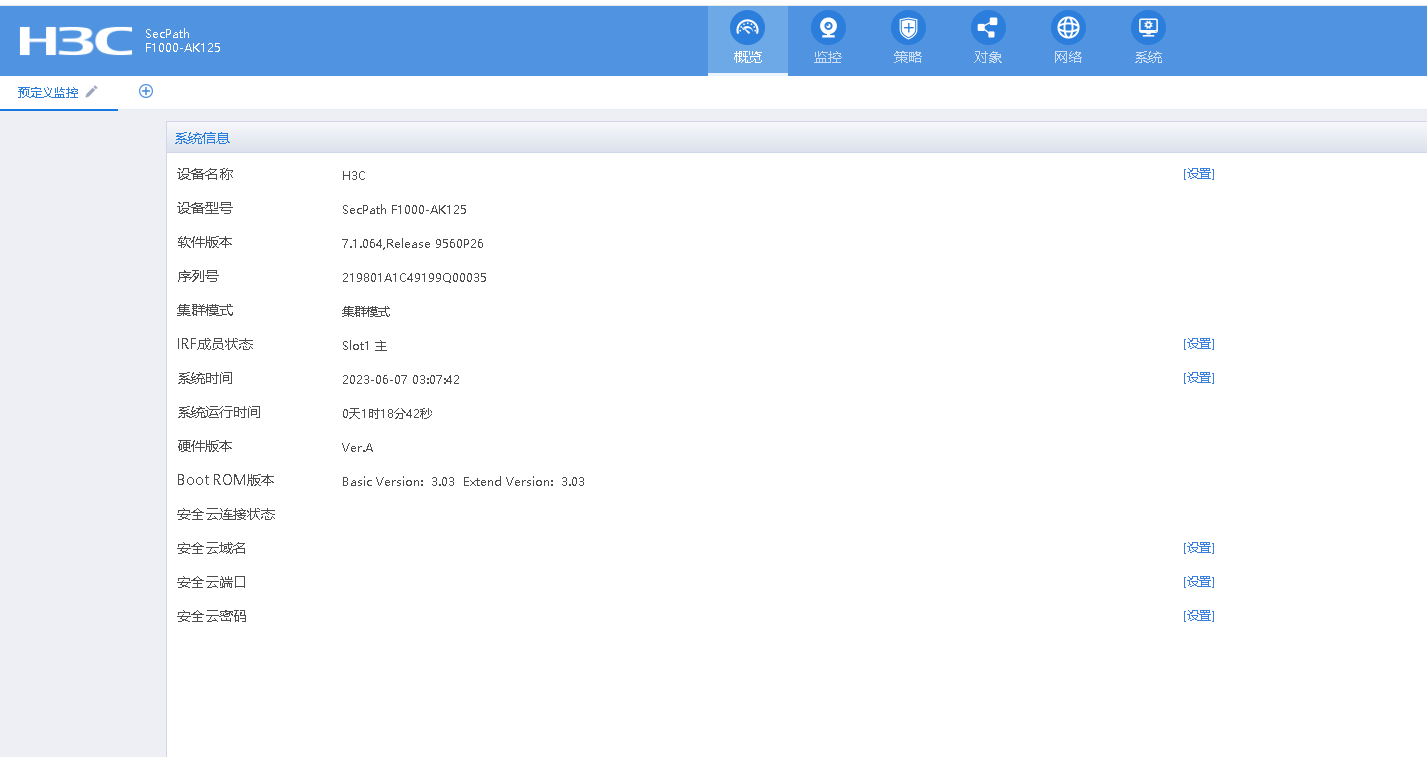Open the 策略 policy shield icon
Viewport: 1427px width, 757px height.
click(x=908, y=28)
